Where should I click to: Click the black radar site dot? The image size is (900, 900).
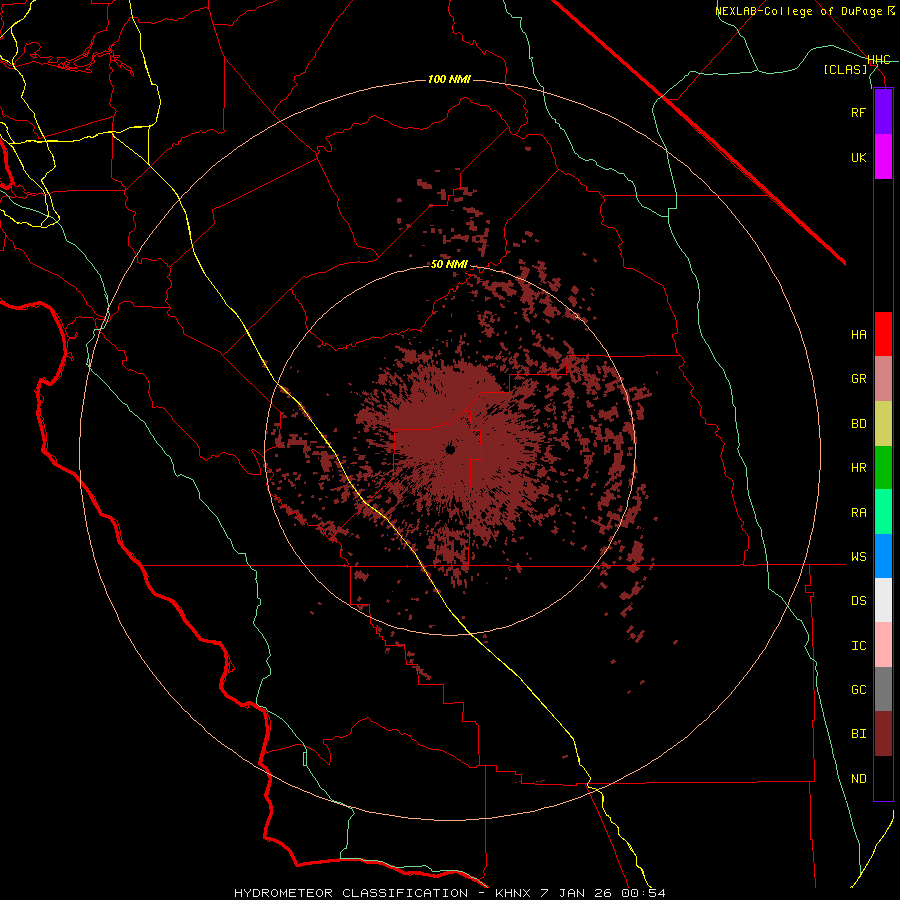click(x=451, y=450)
